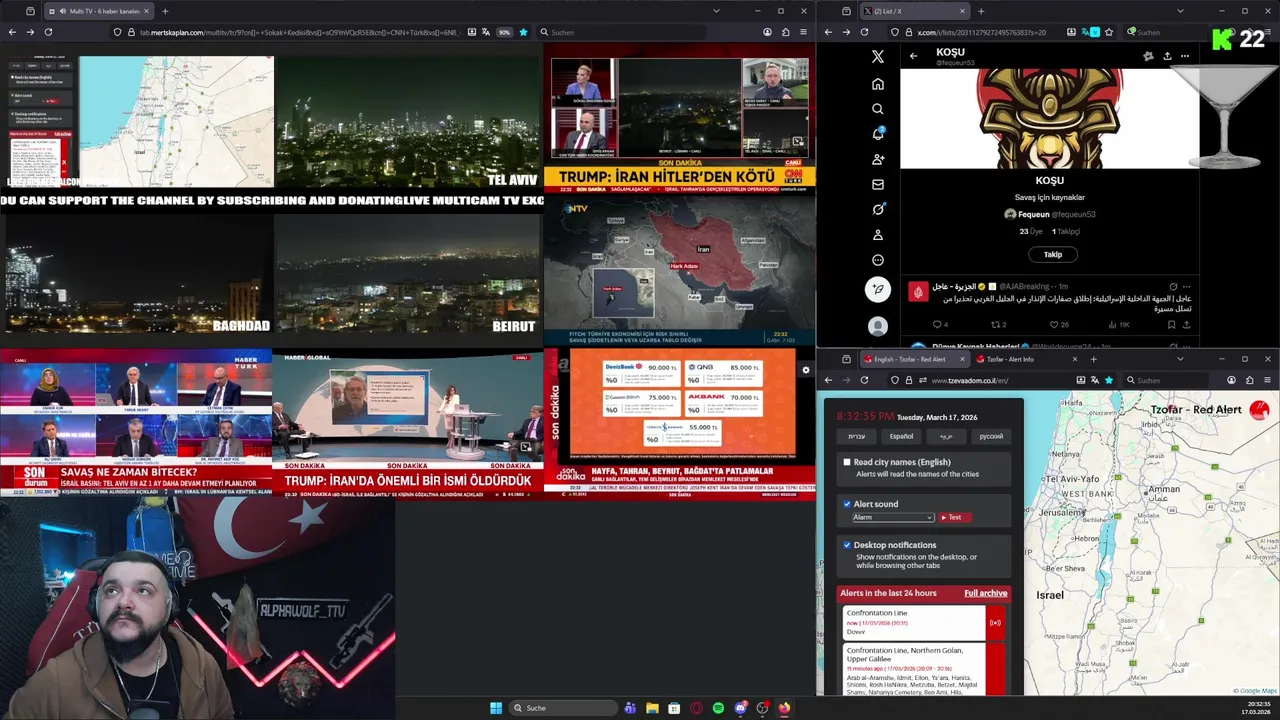
Task: Click the taskbar Suche search box
Action: tap(564, 708)
